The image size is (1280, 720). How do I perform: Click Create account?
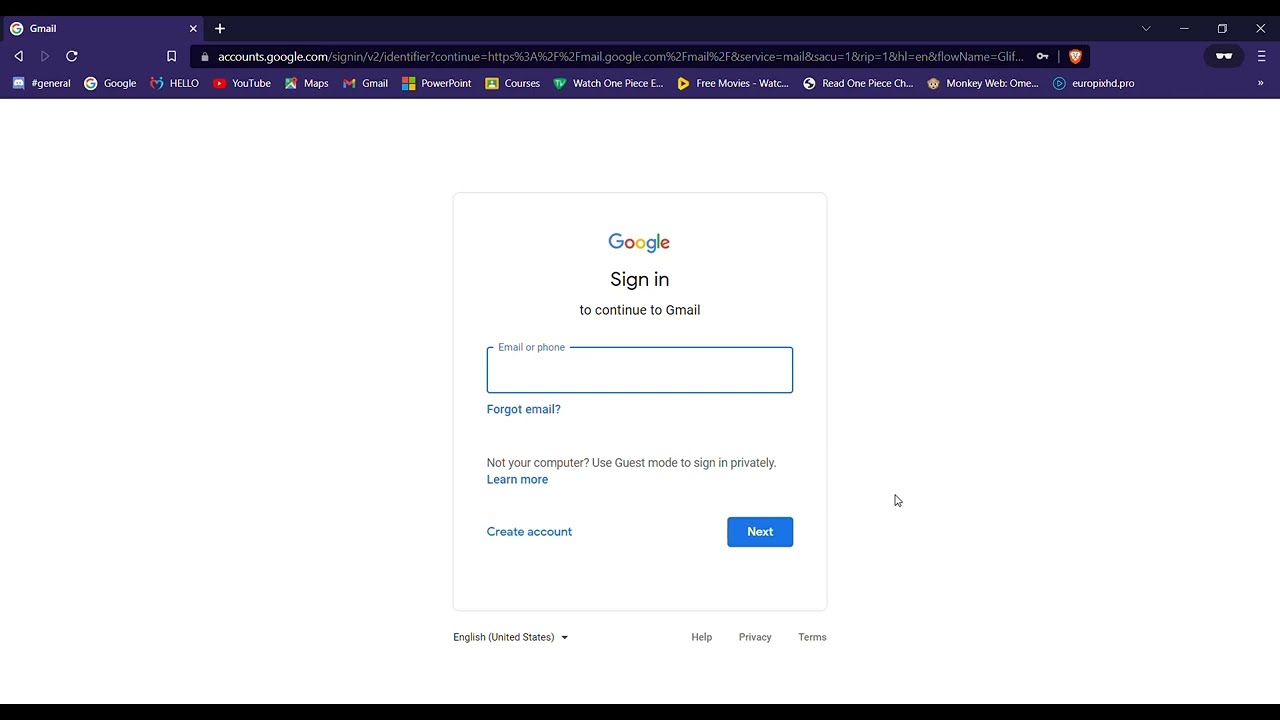[x=529, y=532]
